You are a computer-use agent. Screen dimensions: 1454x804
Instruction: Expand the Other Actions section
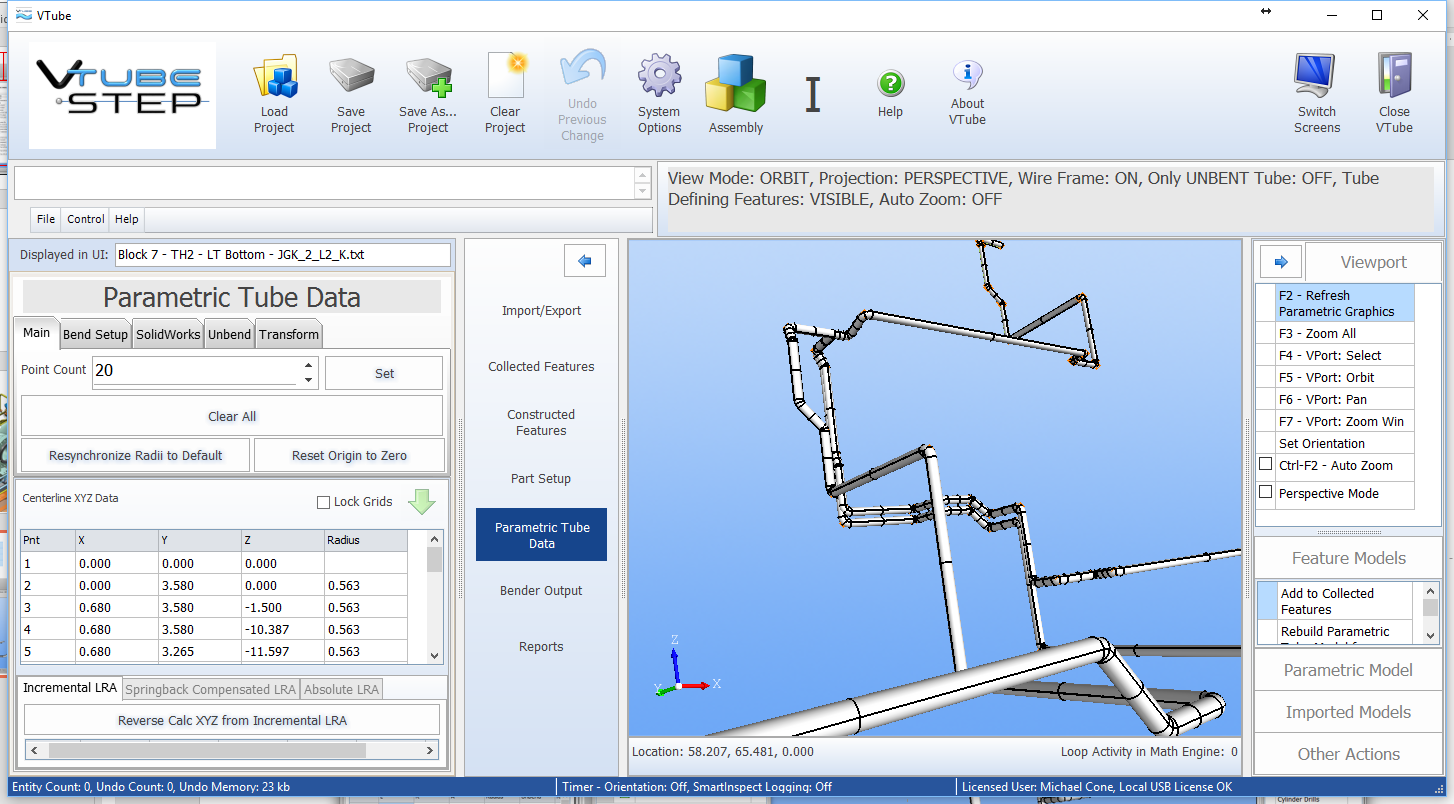(x=1347, y=754)
